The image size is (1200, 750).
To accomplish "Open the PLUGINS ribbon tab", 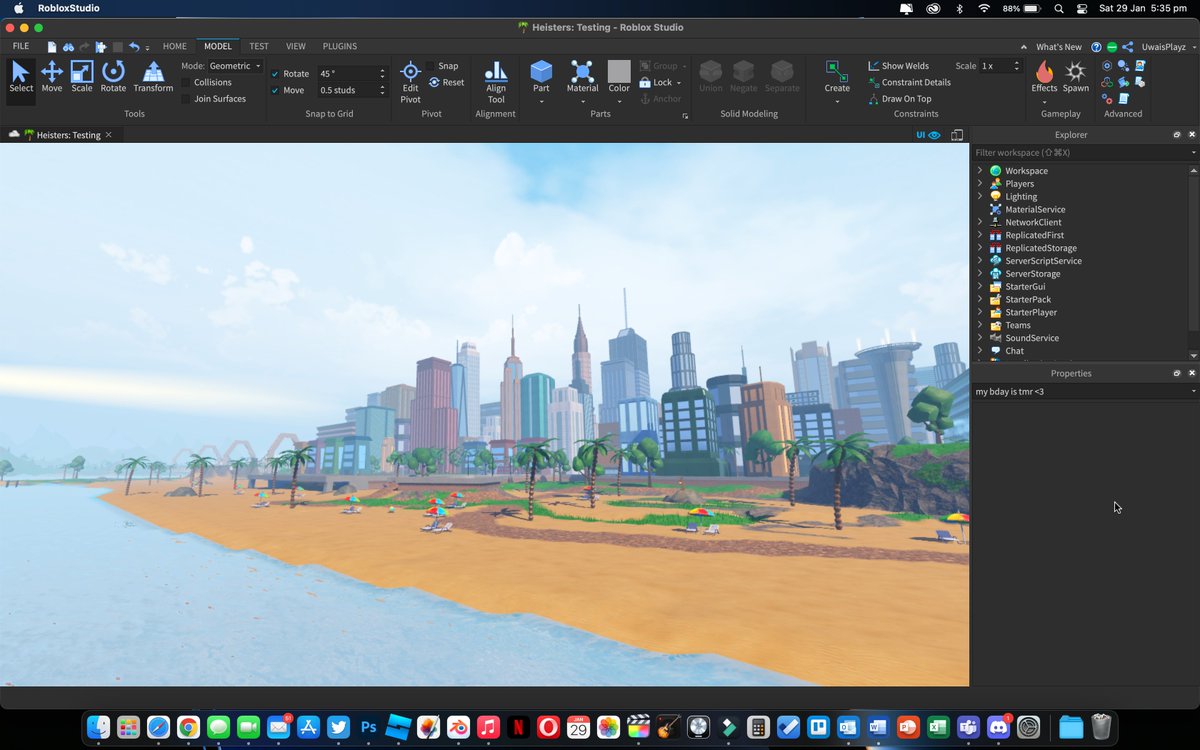I will (339, 46).
